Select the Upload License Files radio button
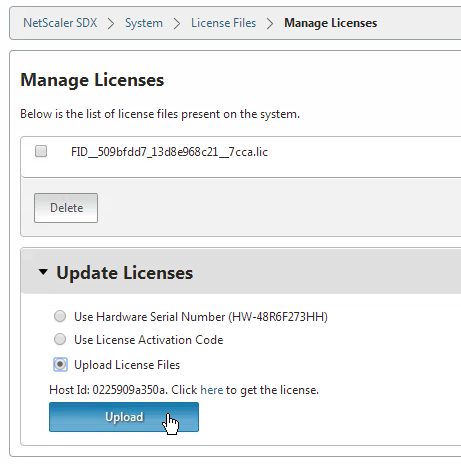461x464 pixels. [x=60, y=364]
